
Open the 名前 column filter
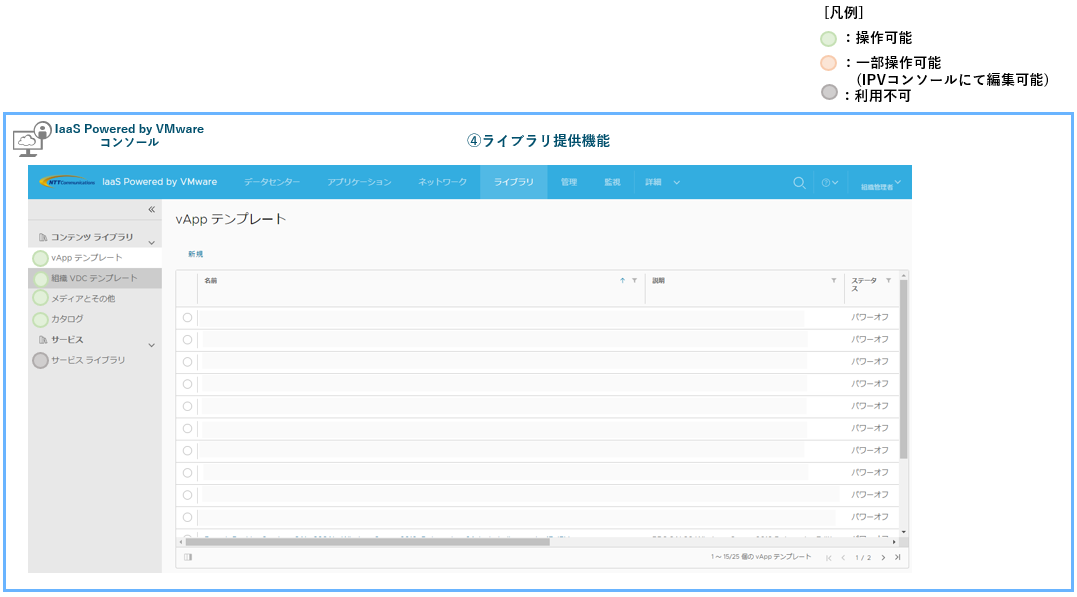click(635, 280)
